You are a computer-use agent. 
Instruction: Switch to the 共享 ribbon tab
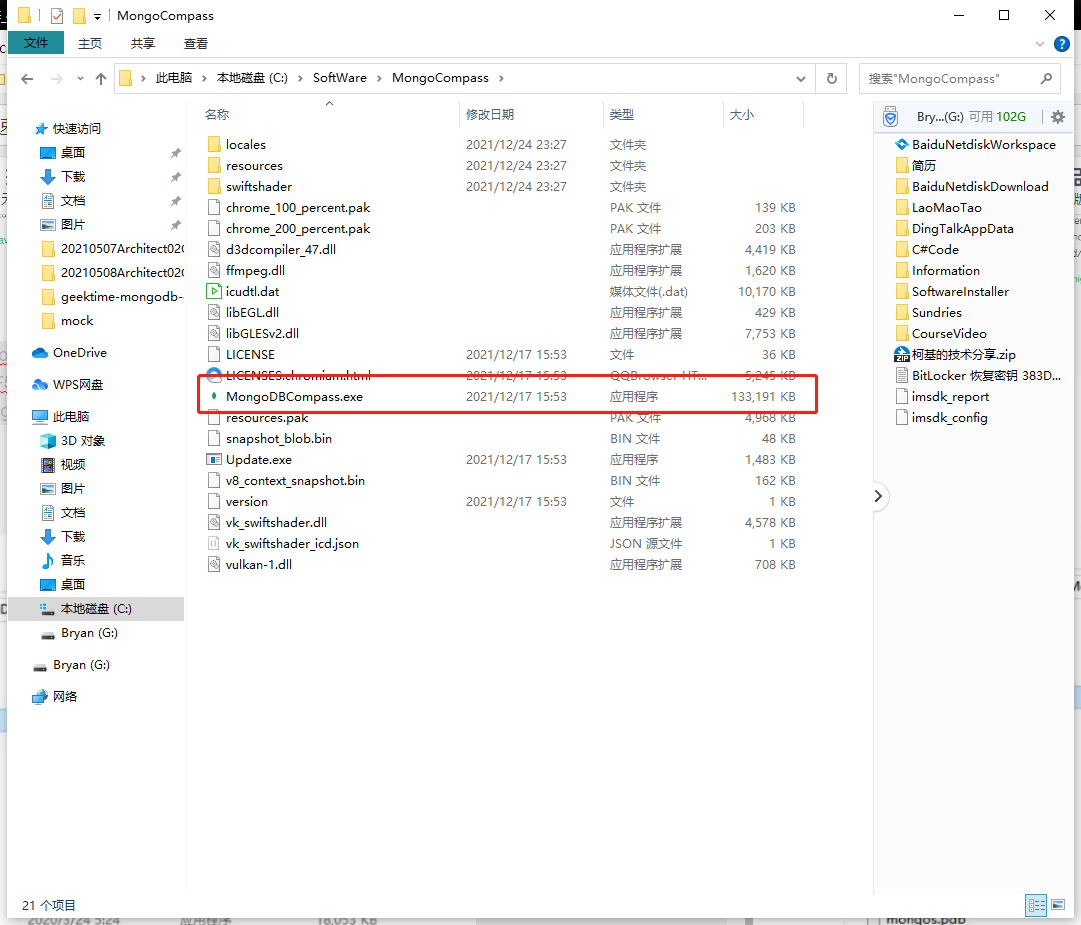pos(143,43)
